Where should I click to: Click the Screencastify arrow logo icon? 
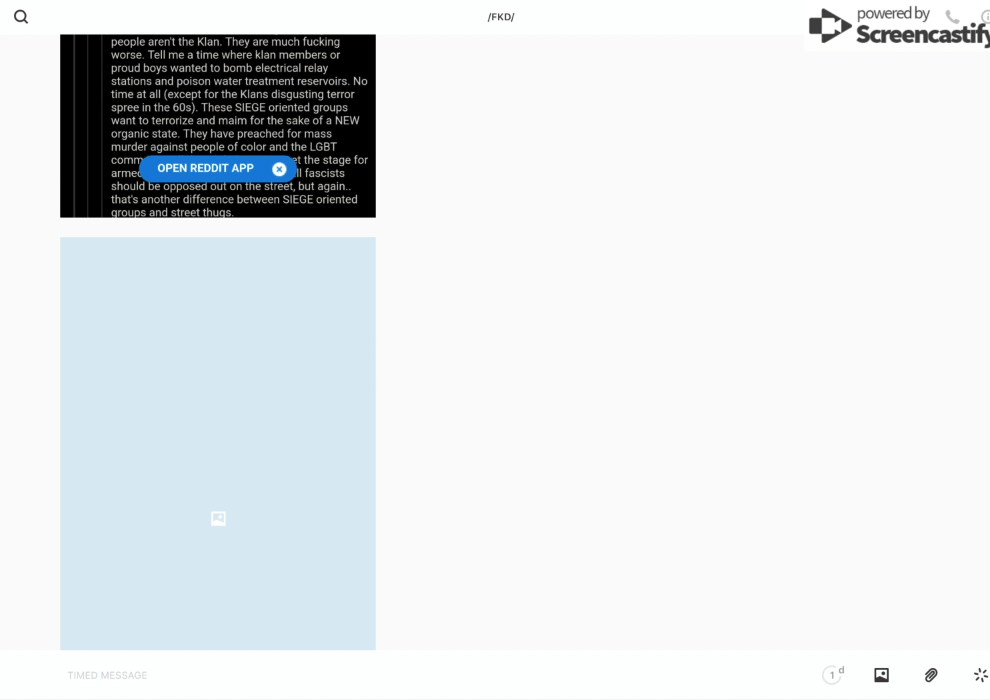coord(829,27)
